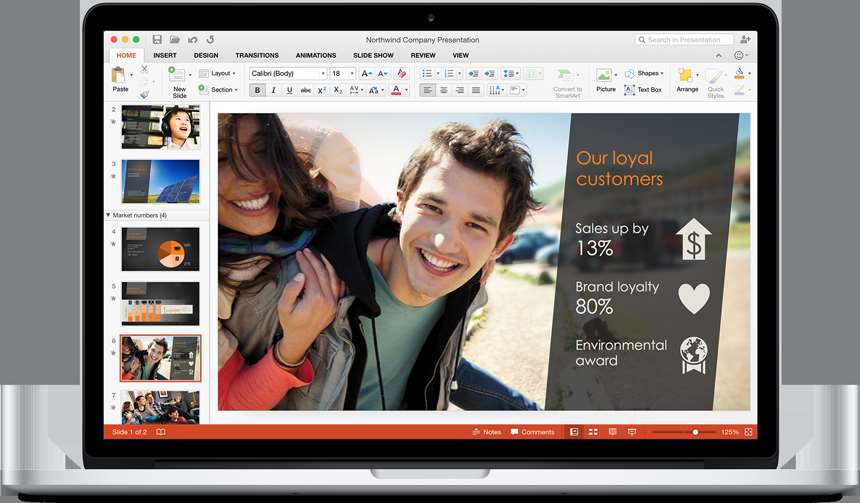
Task: Open the Shapes dropdown
Action: pyautogui.click(x=644, y=74)
